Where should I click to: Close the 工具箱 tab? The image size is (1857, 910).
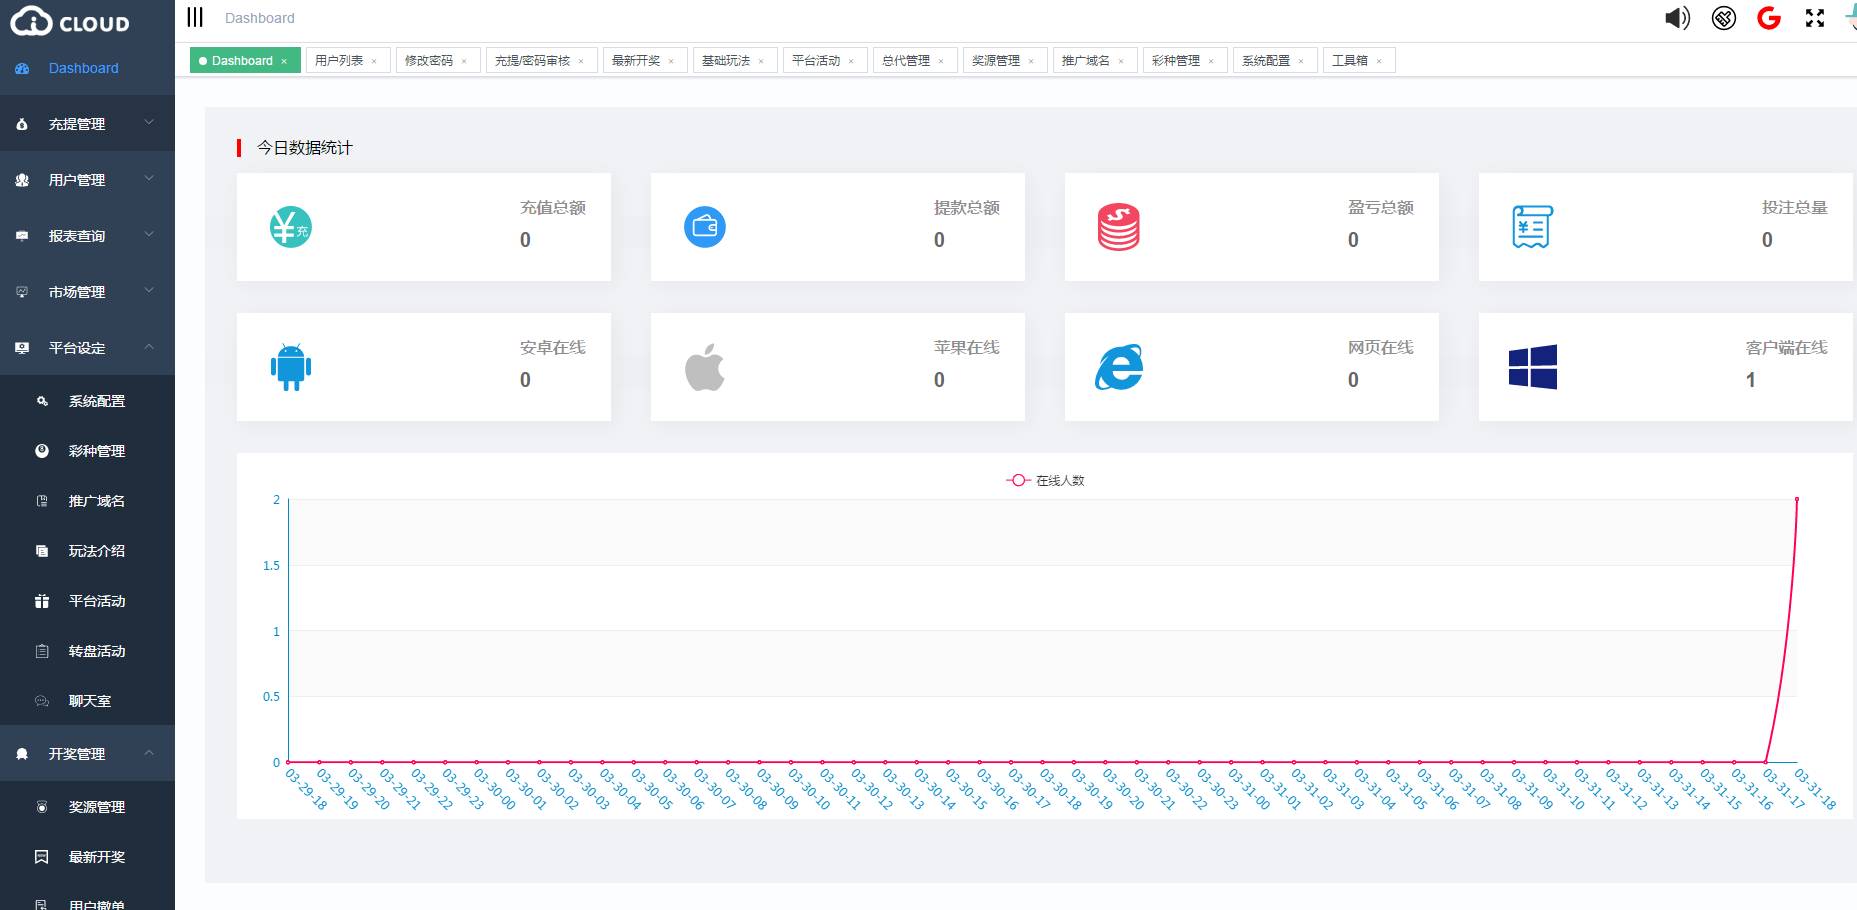1378,60
